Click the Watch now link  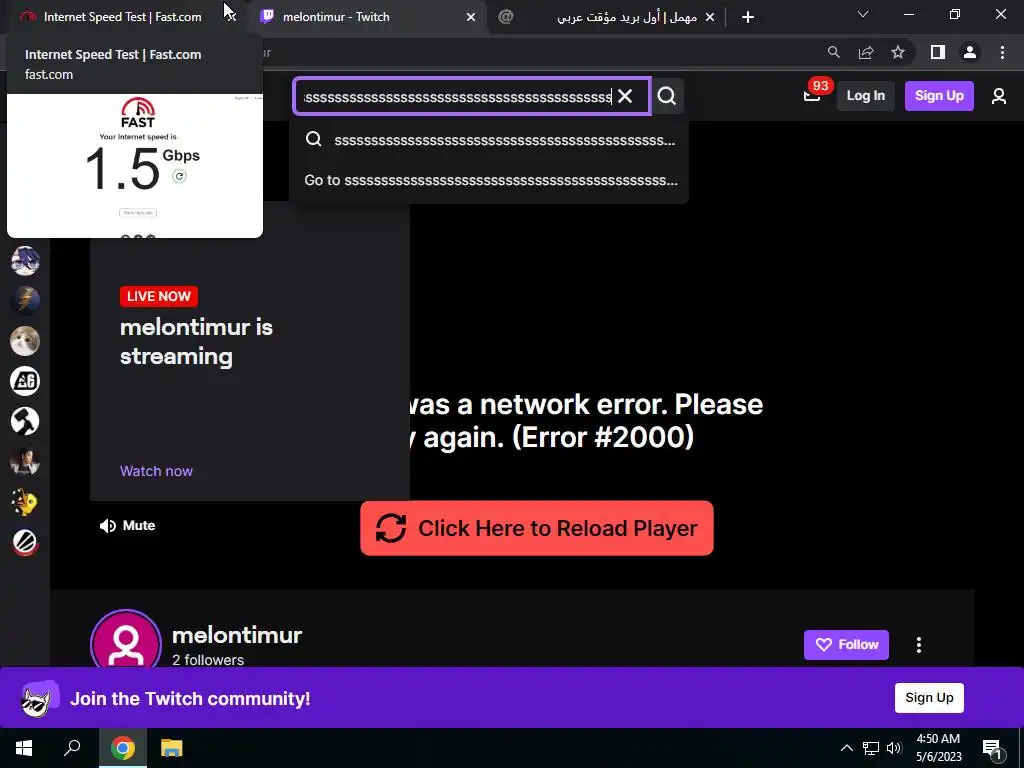pyautogui.click(x=156, y=471)
